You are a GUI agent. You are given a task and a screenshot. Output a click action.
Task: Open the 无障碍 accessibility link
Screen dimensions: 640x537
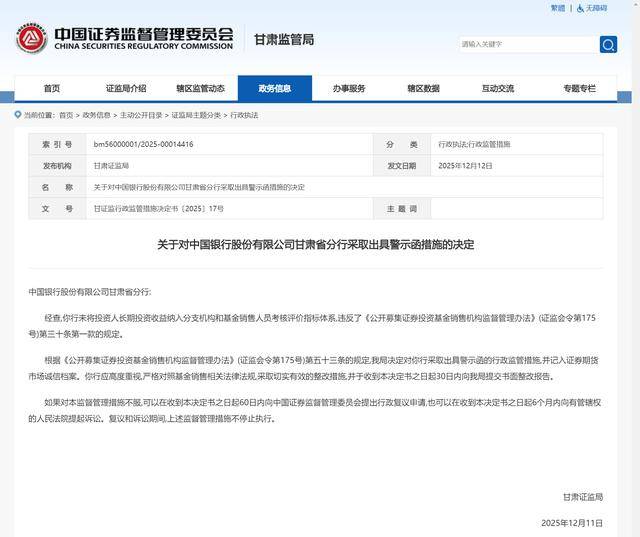[x=596, y=8]
